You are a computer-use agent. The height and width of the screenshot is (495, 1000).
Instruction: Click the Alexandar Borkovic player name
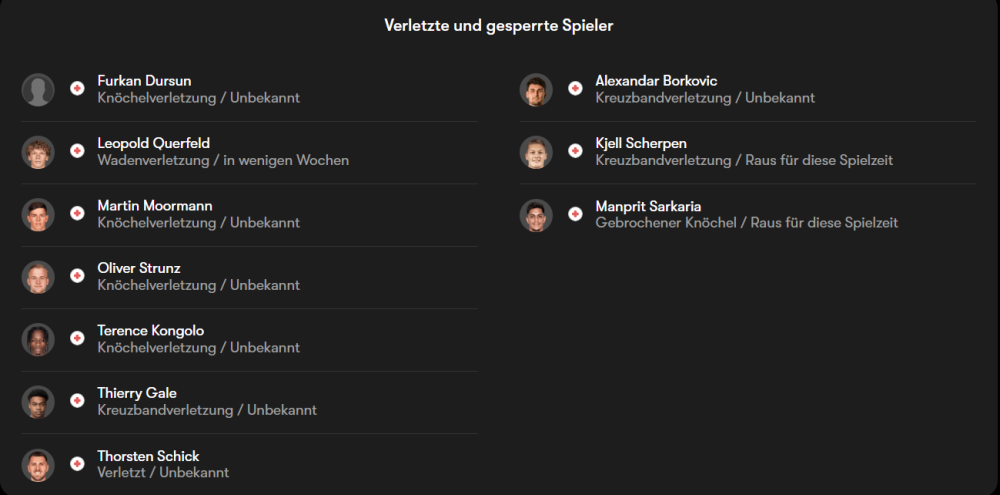656,81
